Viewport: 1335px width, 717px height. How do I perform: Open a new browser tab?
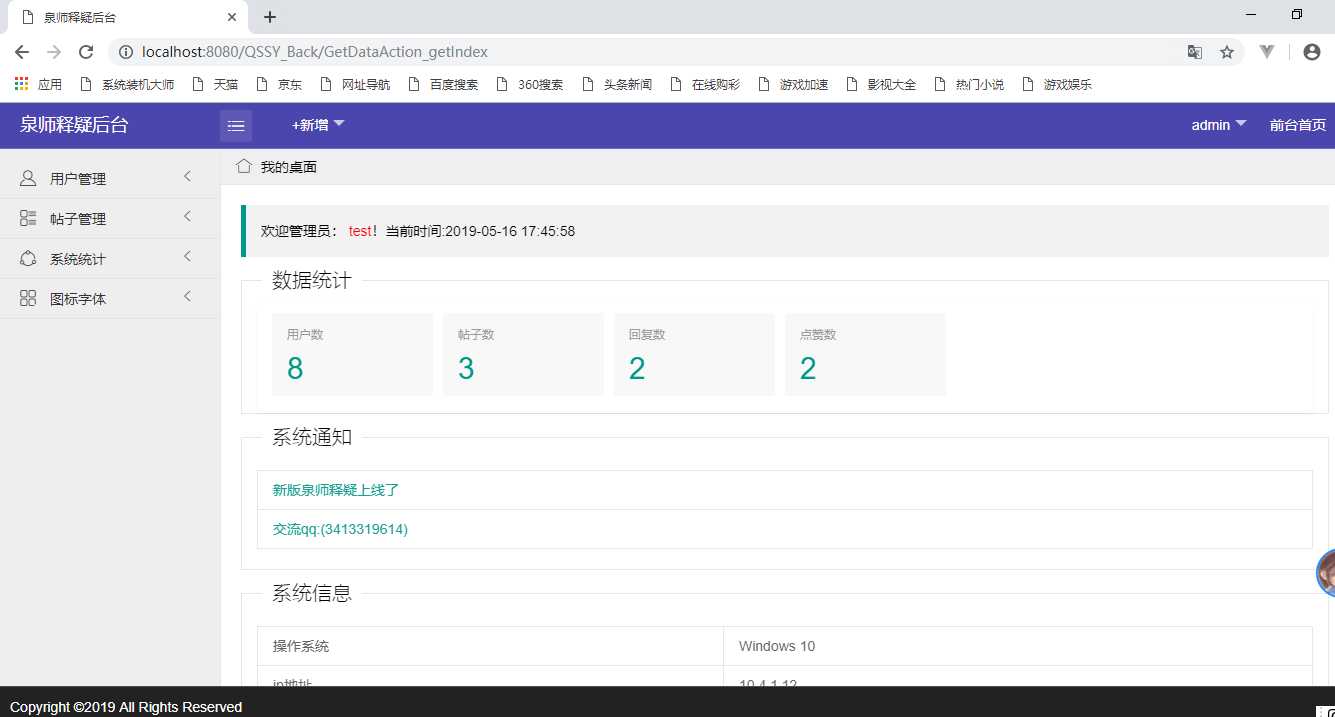pyautogui.click(x=270, y=17)
